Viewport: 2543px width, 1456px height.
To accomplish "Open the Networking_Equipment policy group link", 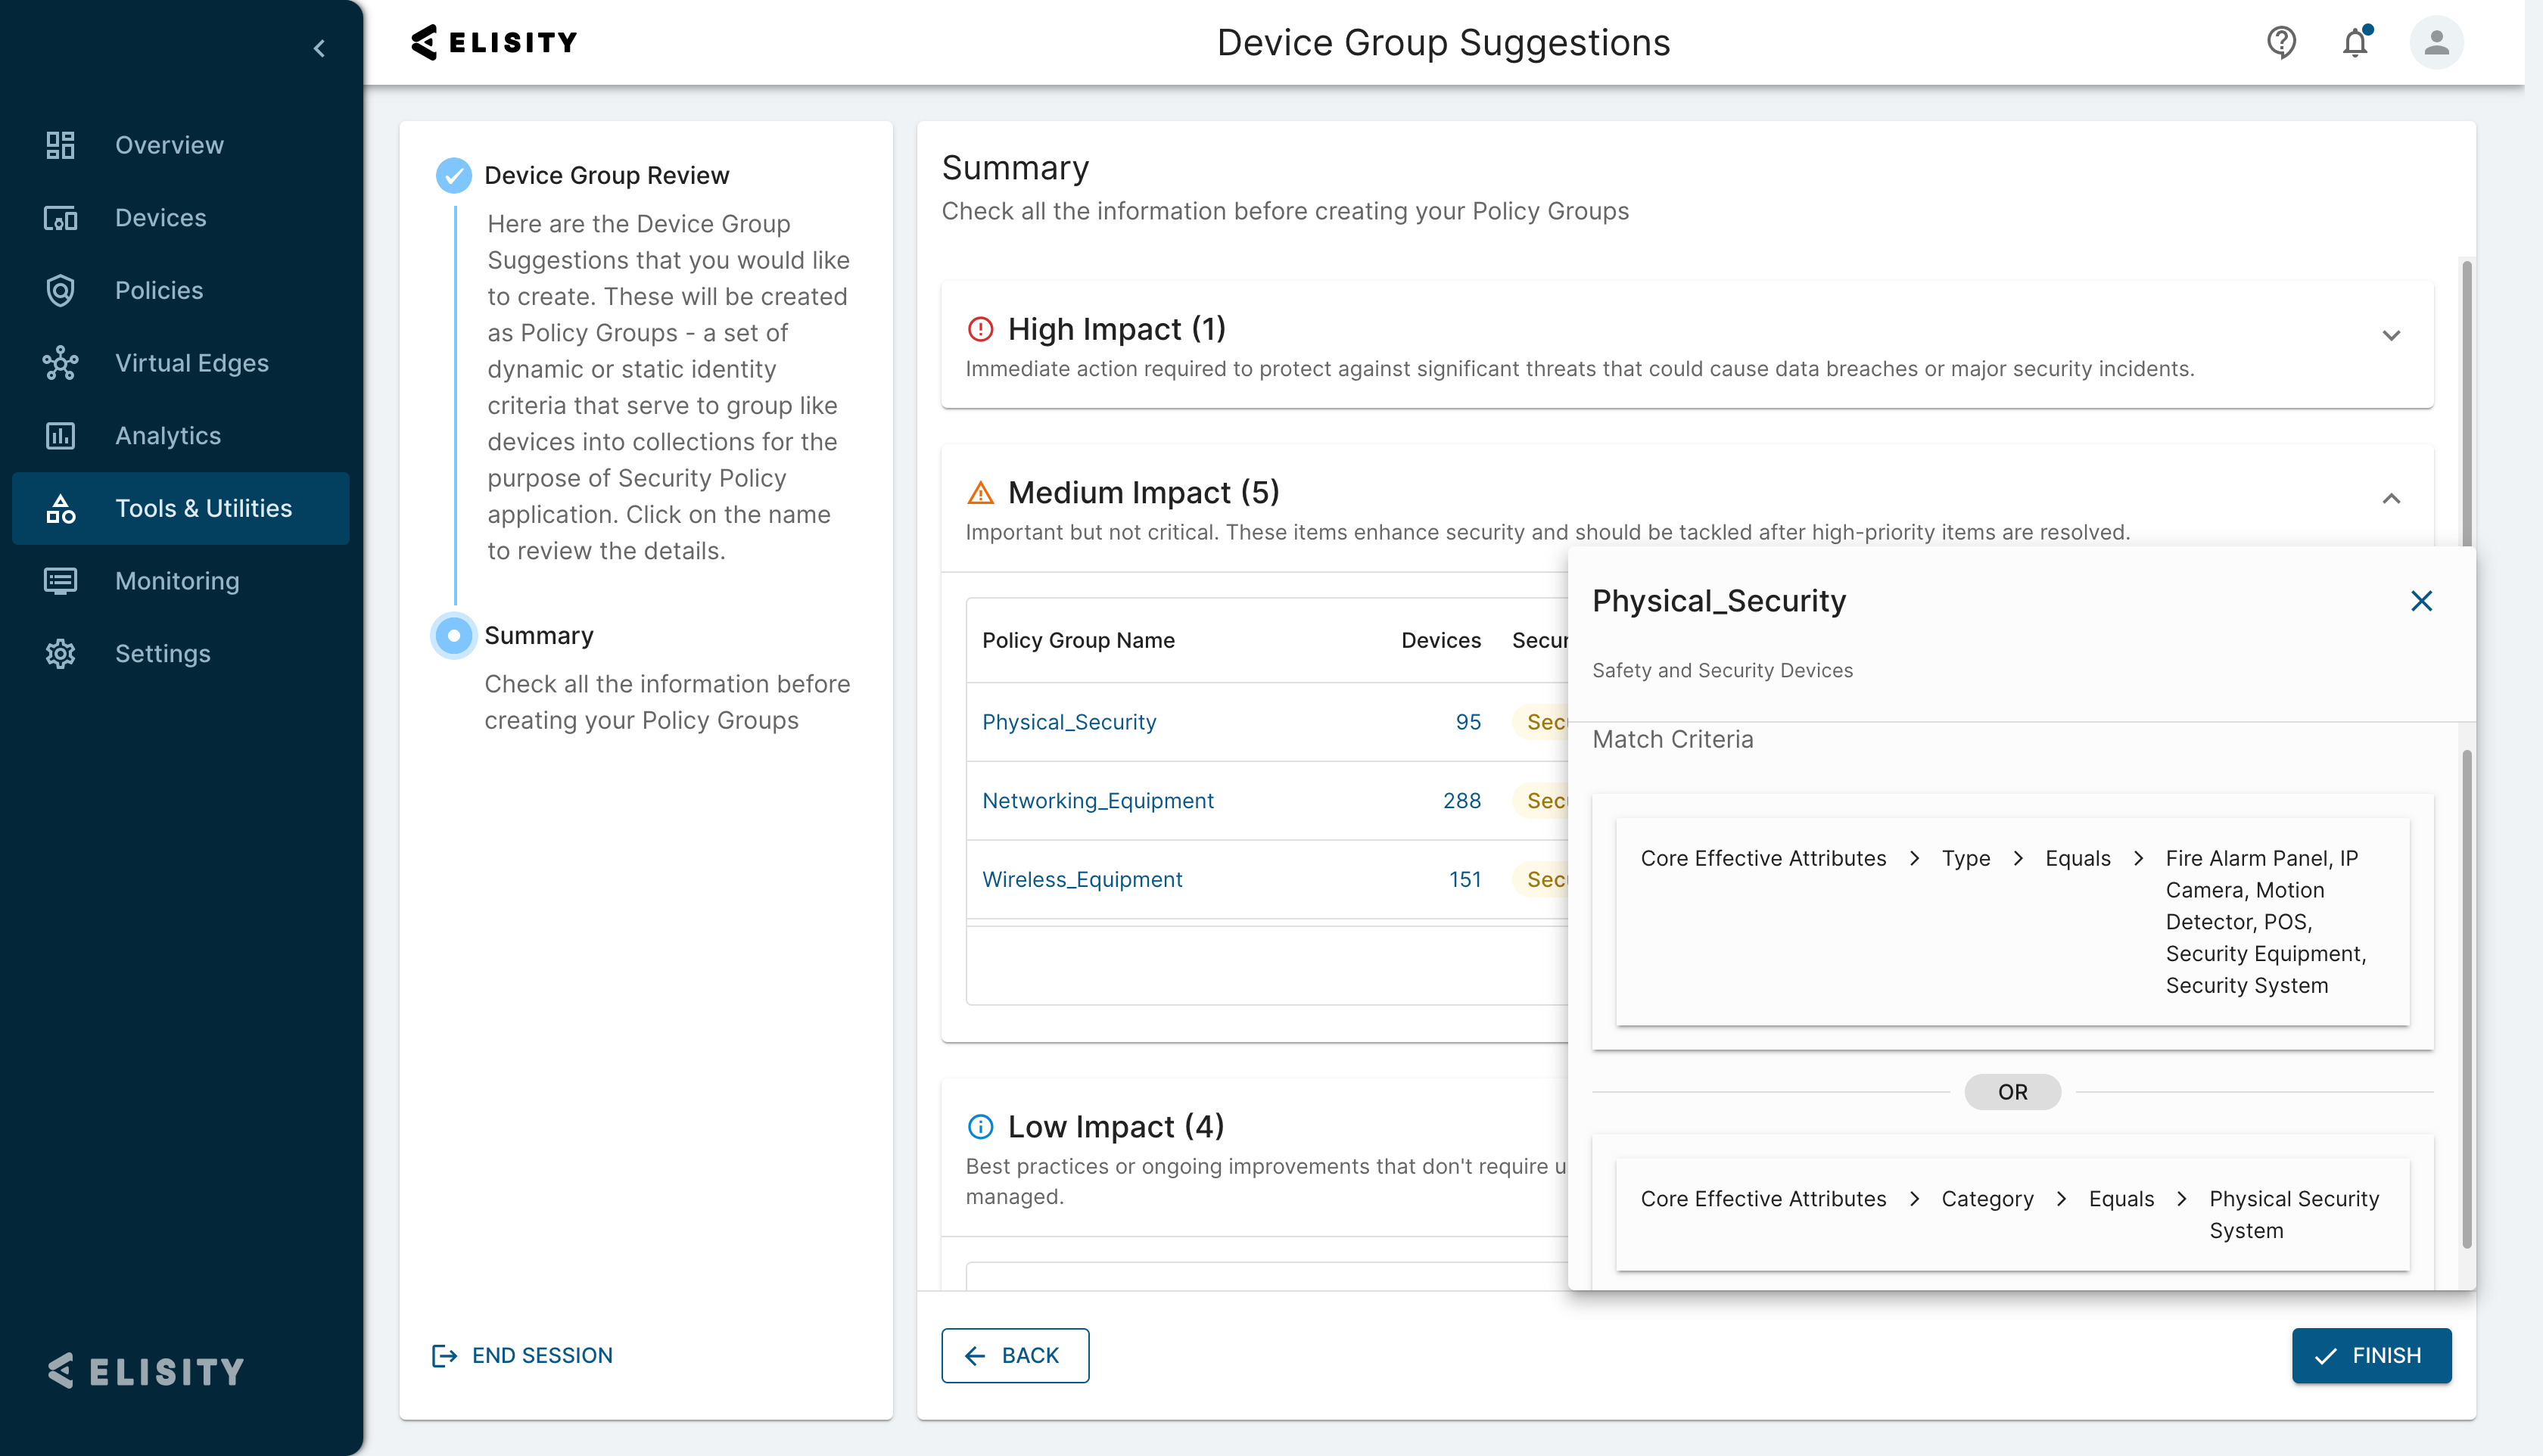I will point(1097,801).
